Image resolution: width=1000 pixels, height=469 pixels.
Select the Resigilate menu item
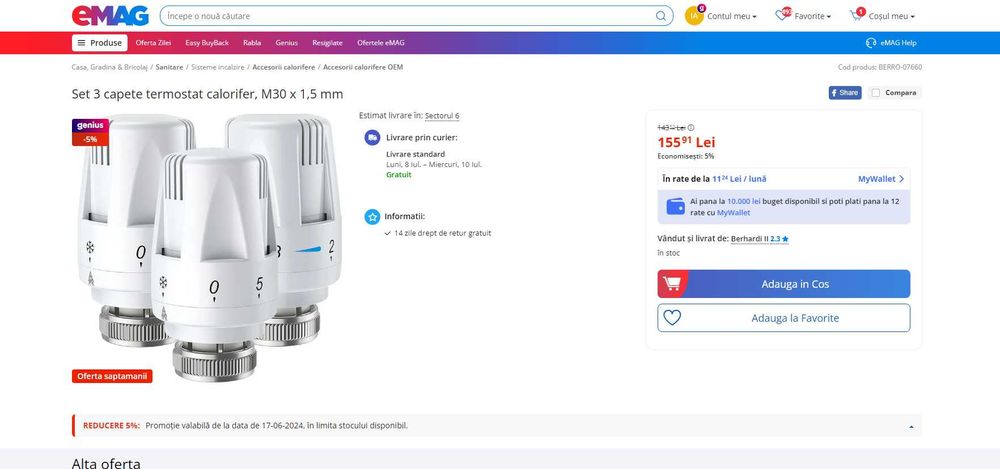pyautogui.click(x=326, y=43)
